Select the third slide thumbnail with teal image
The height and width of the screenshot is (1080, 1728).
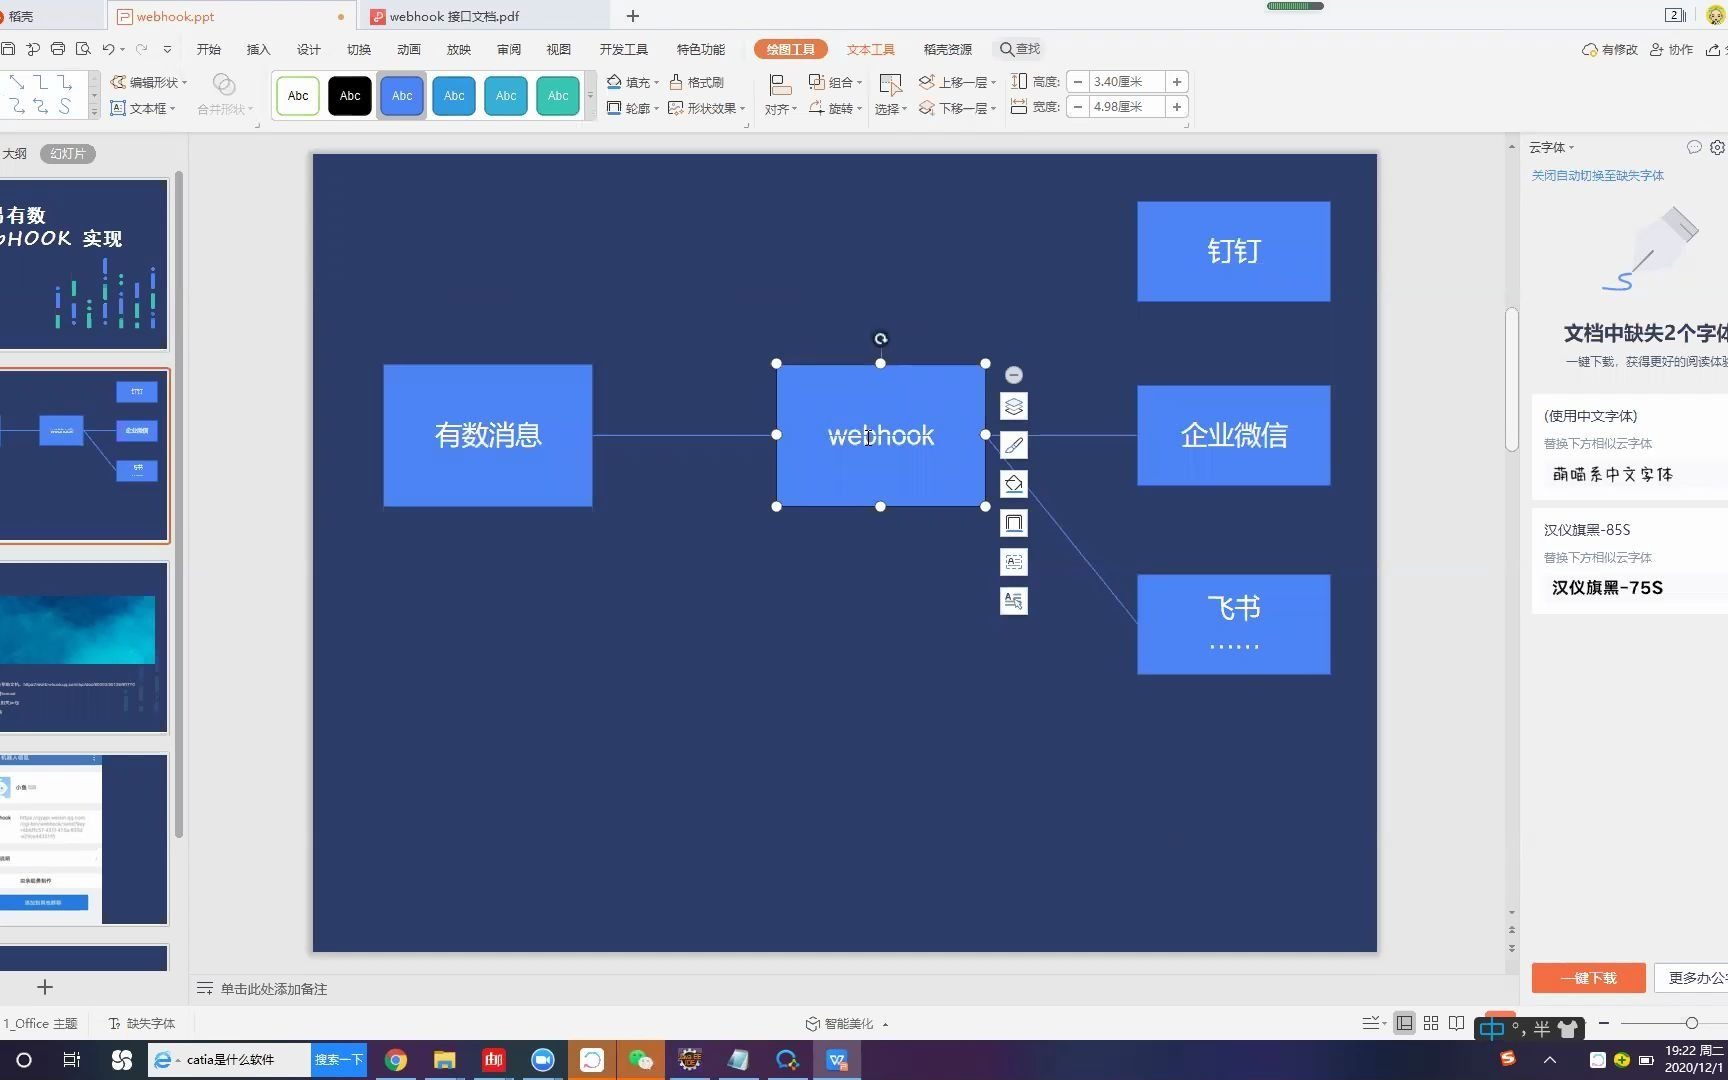84,647
